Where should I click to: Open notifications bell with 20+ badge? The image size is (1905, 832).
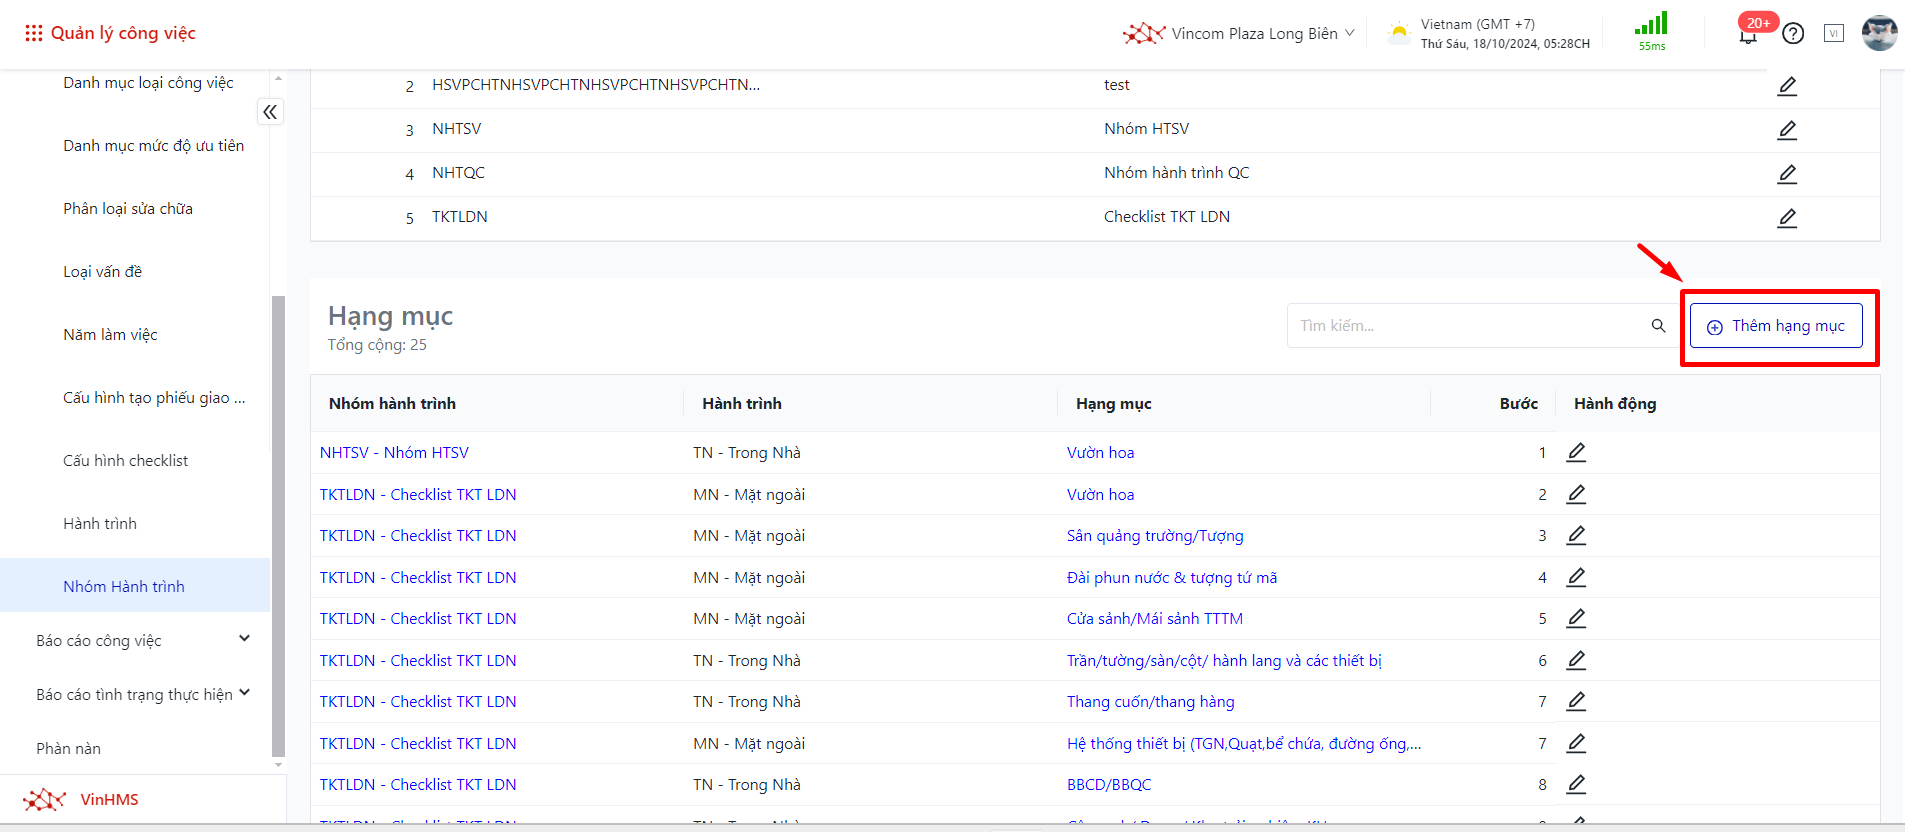point(1748,35)
